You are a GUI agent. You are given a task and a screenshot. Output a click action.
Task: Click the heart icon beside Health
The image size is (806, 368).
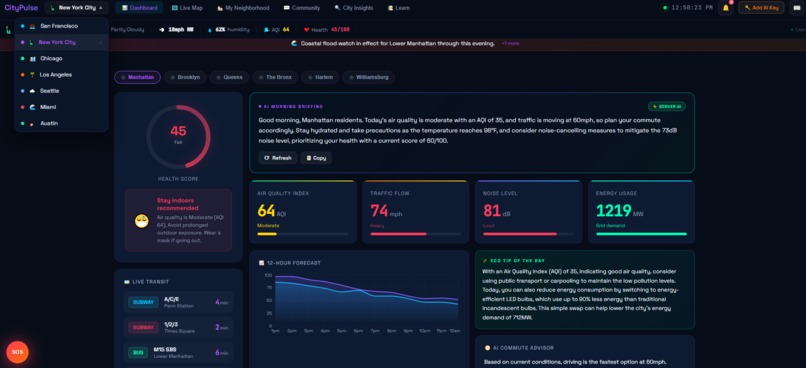coord(306,30)
